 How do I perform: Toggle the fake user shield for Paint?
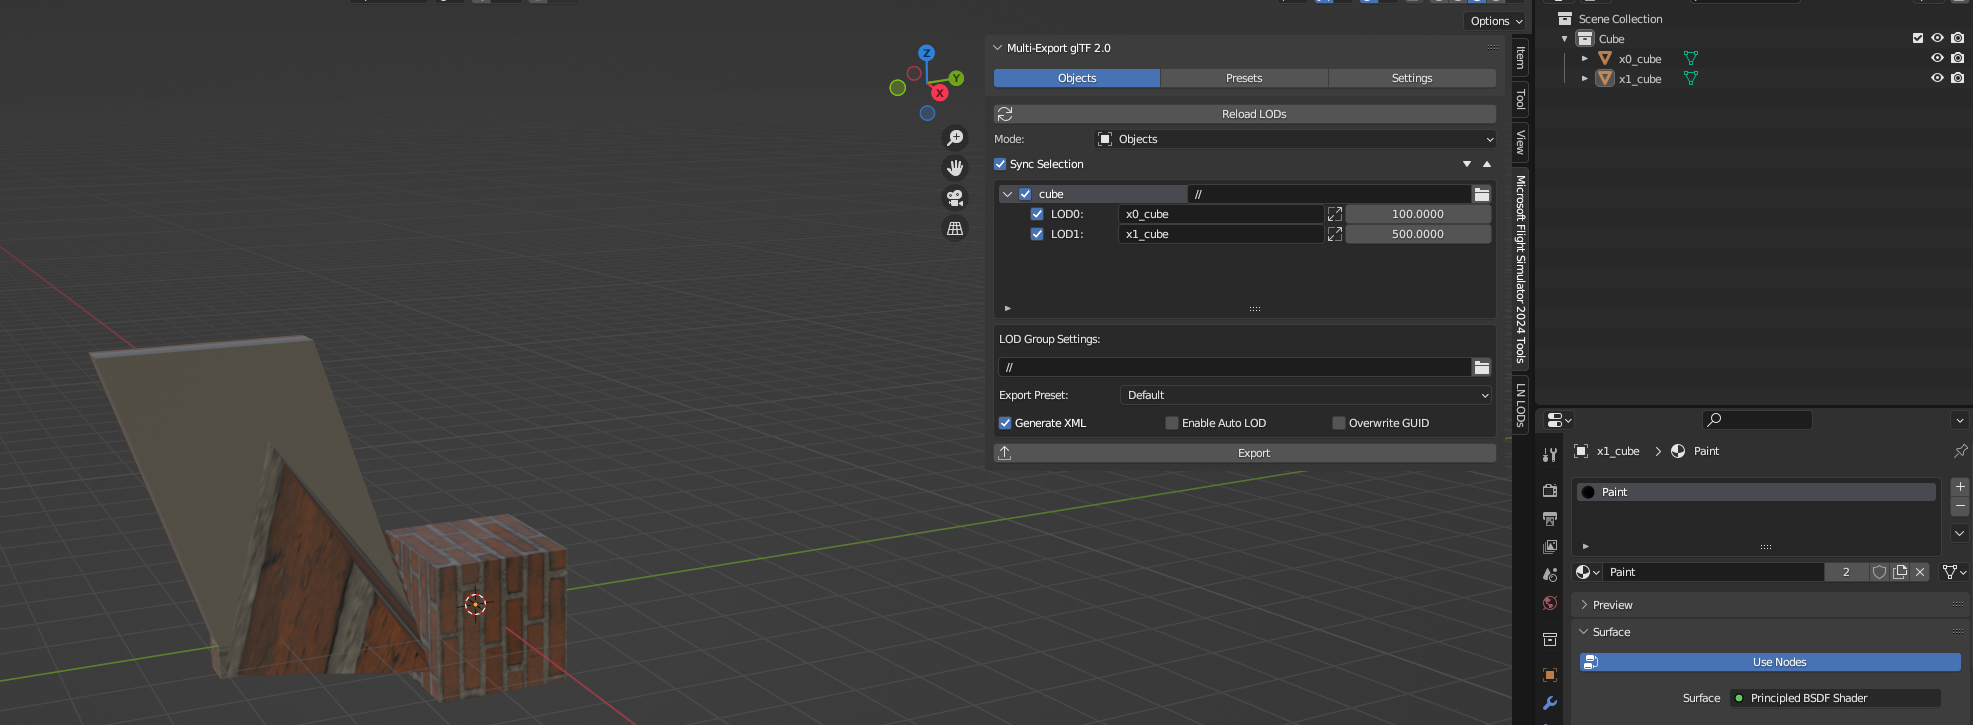pyautogui.click(x=1879, y=572)
